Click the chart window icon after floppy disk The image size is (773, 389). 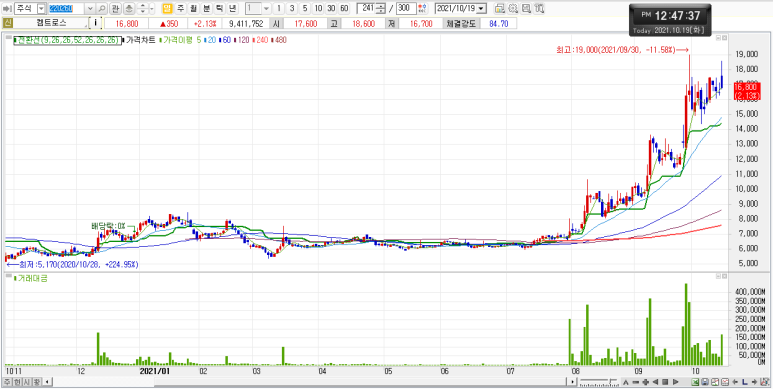[x=715, y=382]
